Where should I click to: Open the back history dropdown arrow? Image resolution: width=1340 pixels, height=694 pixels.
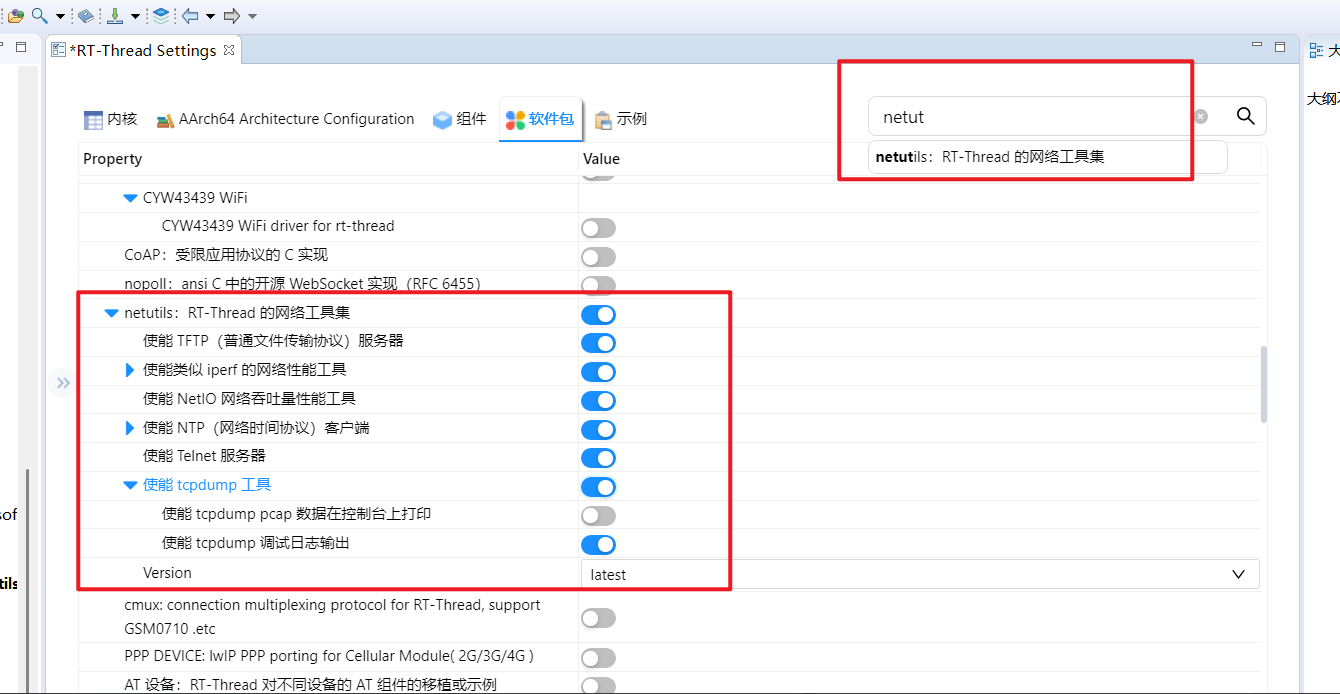(210, 16)
